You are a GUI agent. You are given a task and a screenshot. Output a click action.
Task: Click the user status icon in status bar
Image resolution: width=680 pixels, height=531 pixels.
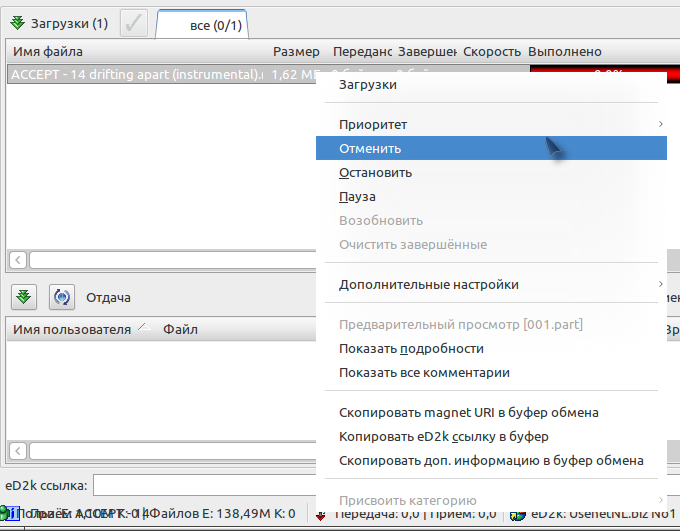(x=4, y=513)
